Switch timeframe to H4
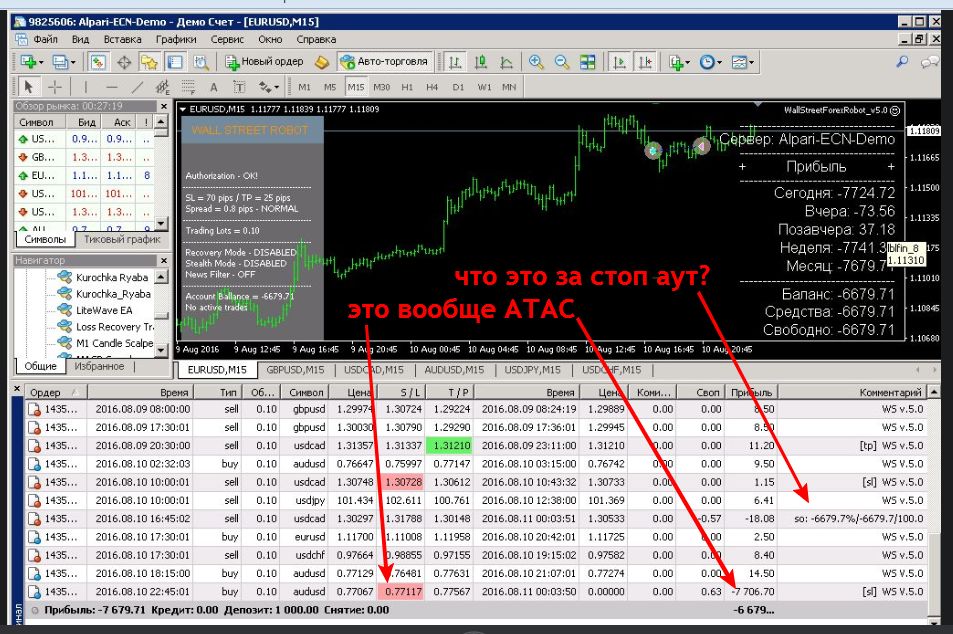Screen dimensions: 953x634 point(432,87)
